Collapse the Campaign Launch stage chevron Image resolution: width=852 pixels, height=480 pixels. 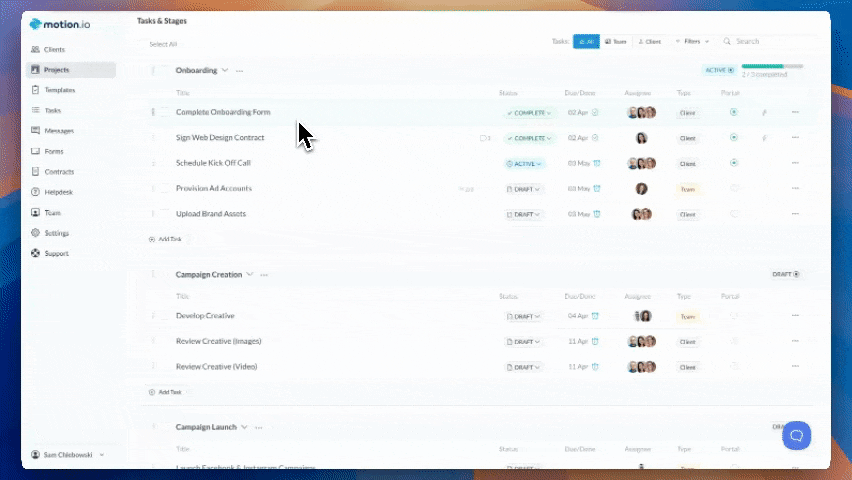pyautogui.click(x=245, y=427)
